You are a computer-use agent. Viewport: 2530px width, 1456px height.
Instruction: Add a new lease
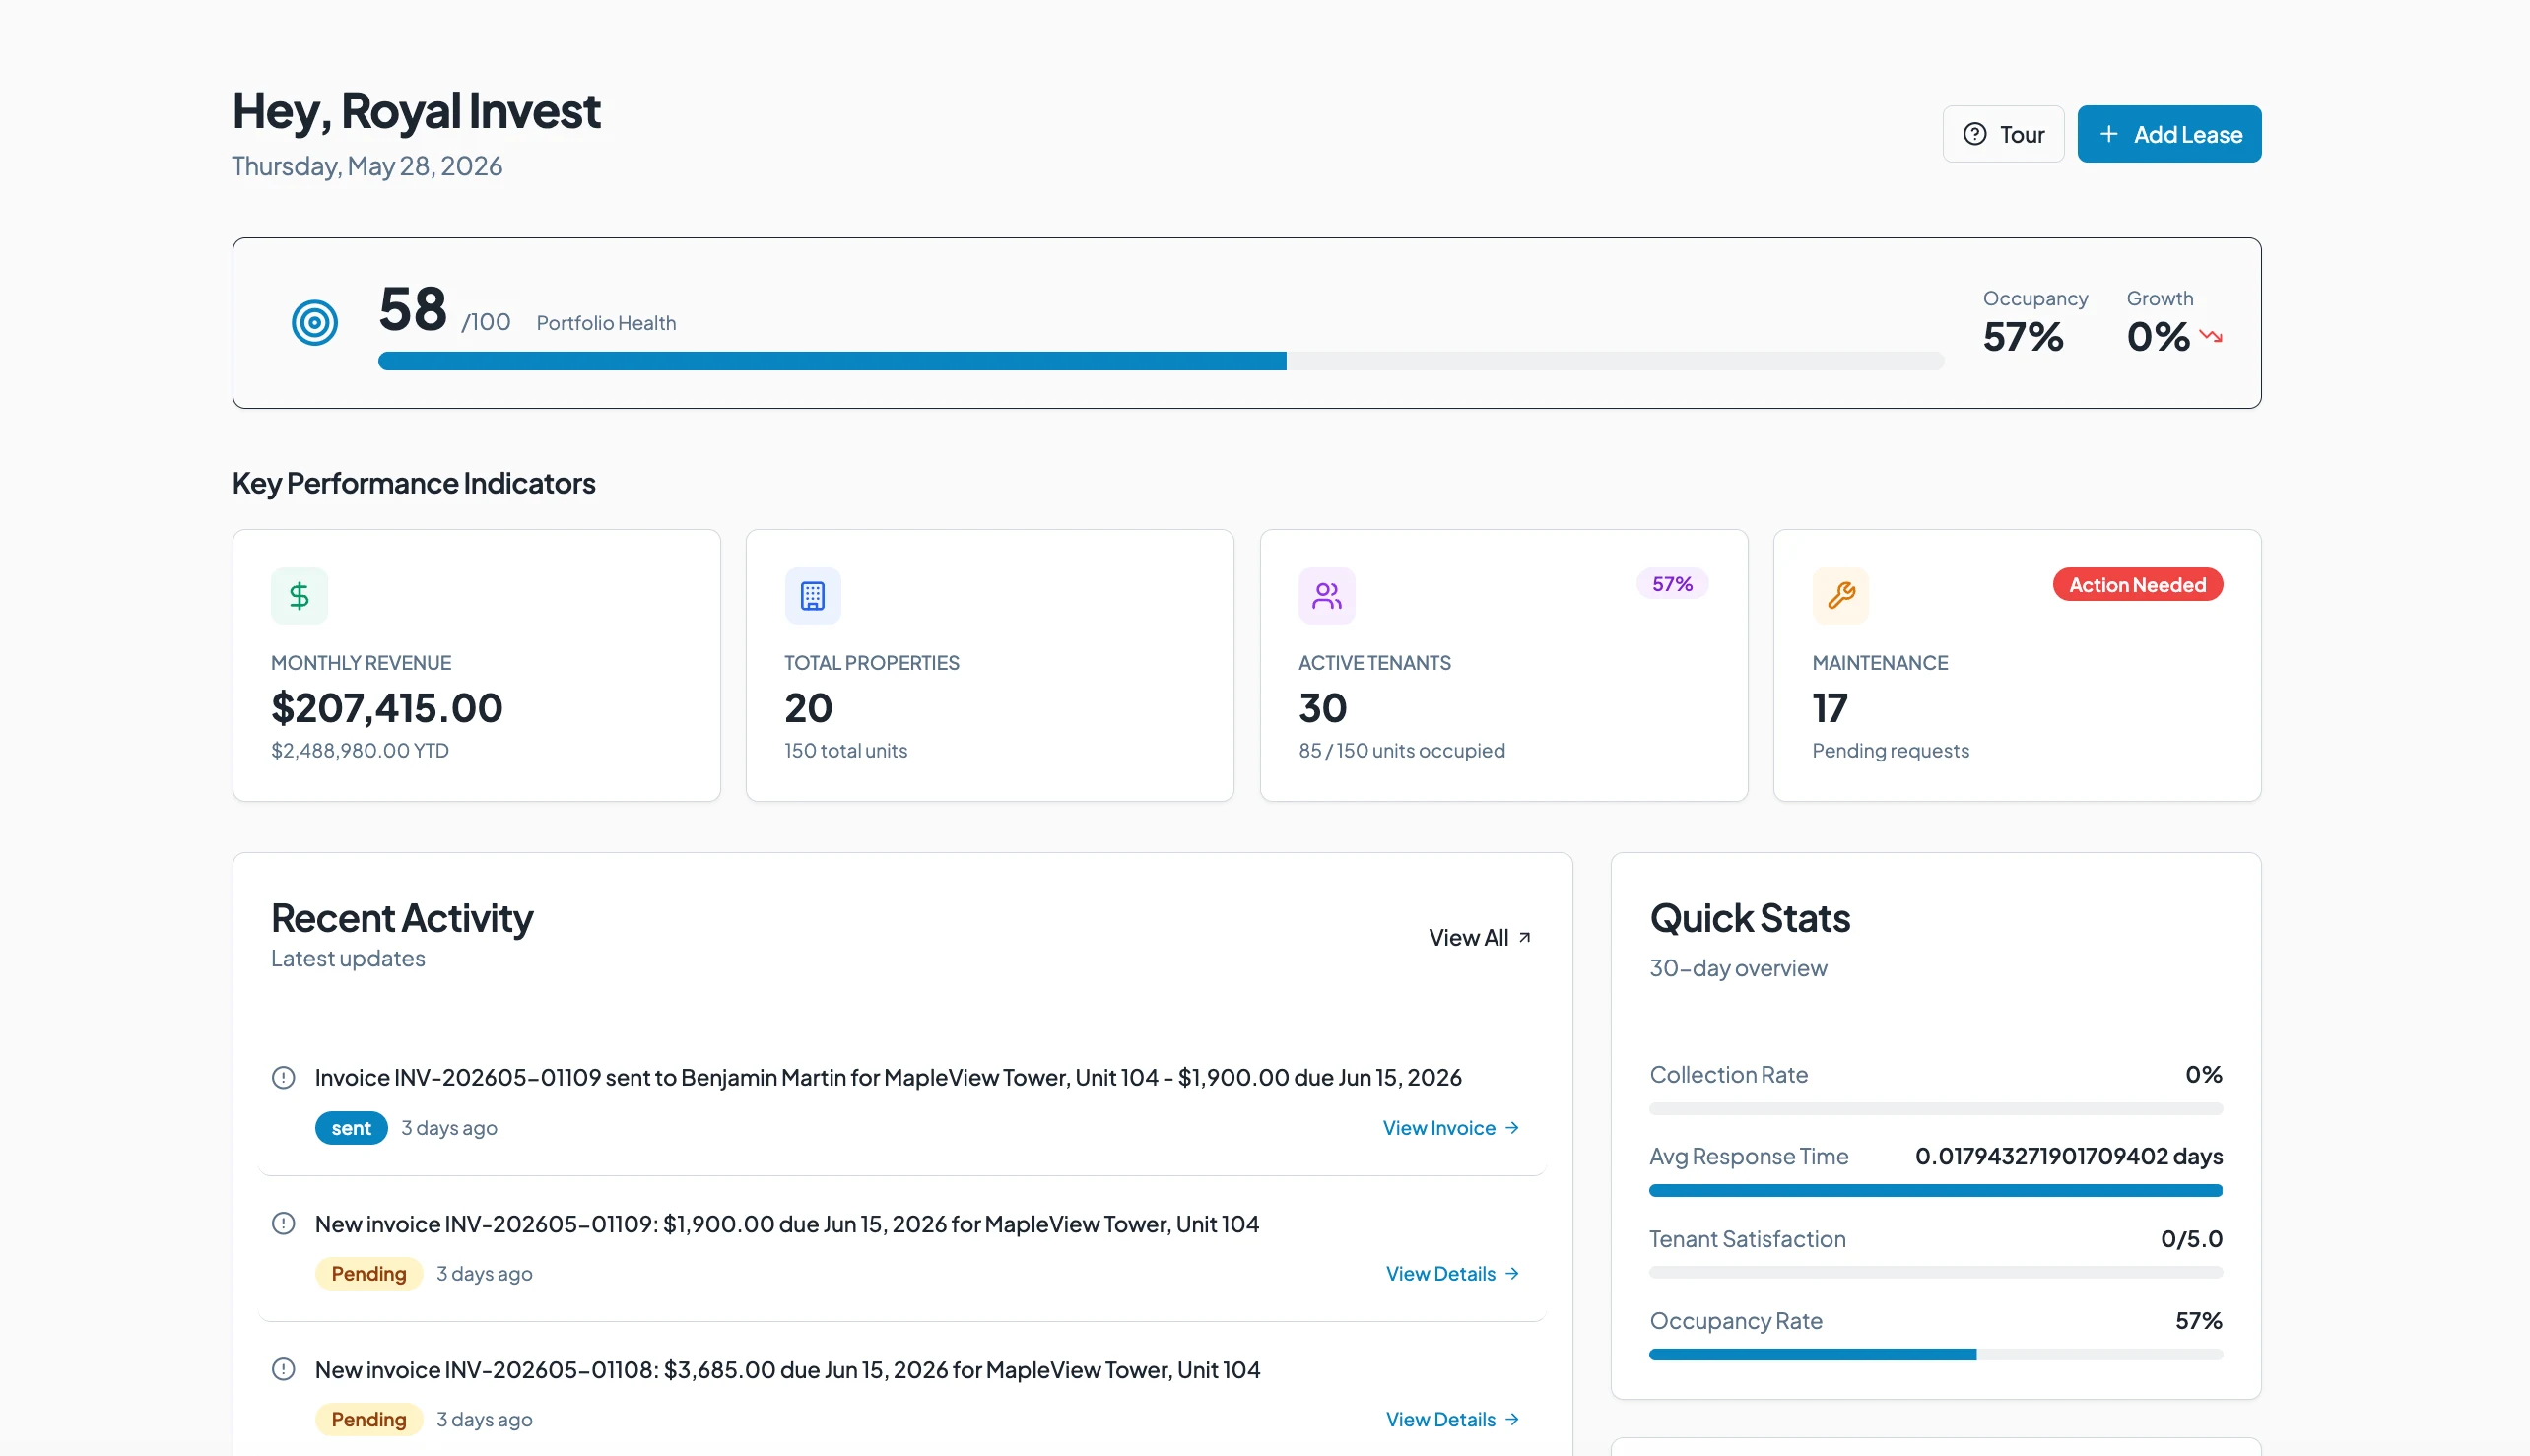[x=2169, y=134]
